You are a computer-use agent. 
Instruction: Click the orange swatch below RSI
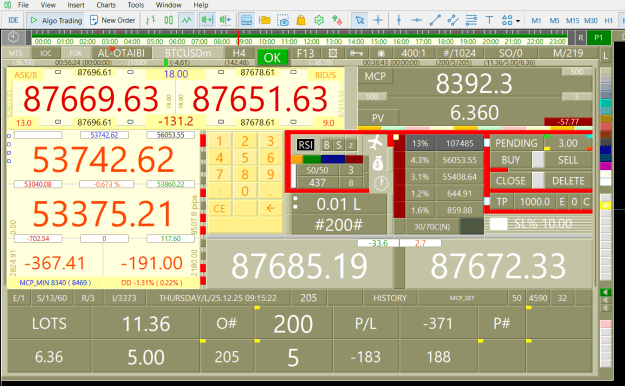tap(297, 159)
